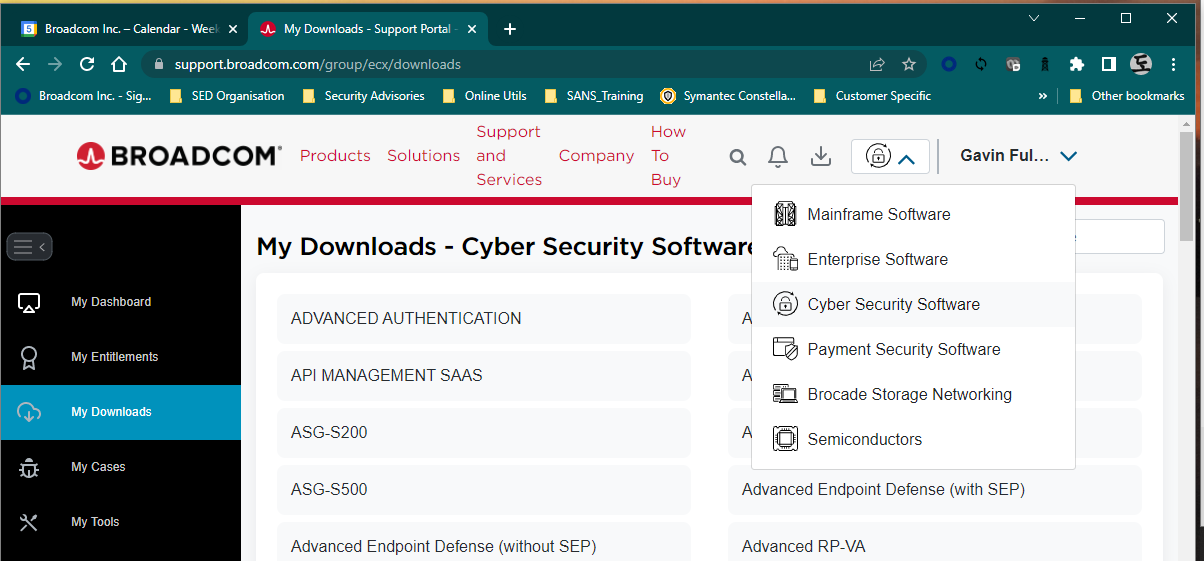Select Enterprise Software from the dropdown
1204x561 pixels.
tap(913, 259)
